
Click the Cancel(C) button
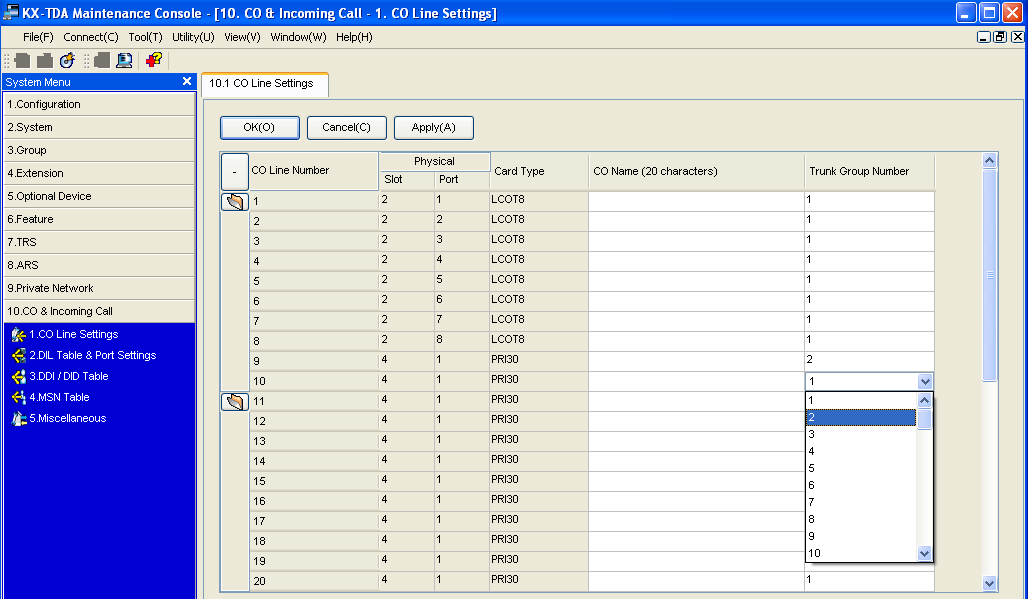[346, 128]
